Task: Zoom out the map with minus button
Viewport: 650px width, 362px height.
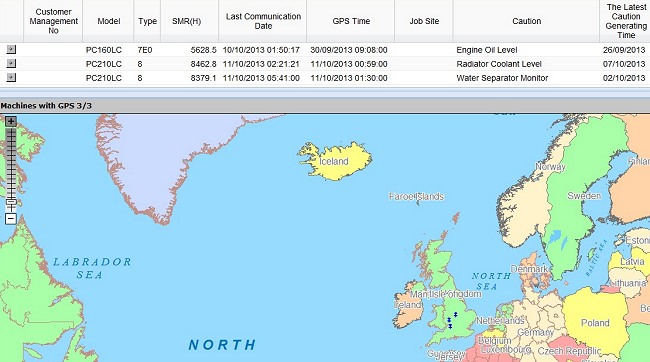Action: [x=11, y=219]
